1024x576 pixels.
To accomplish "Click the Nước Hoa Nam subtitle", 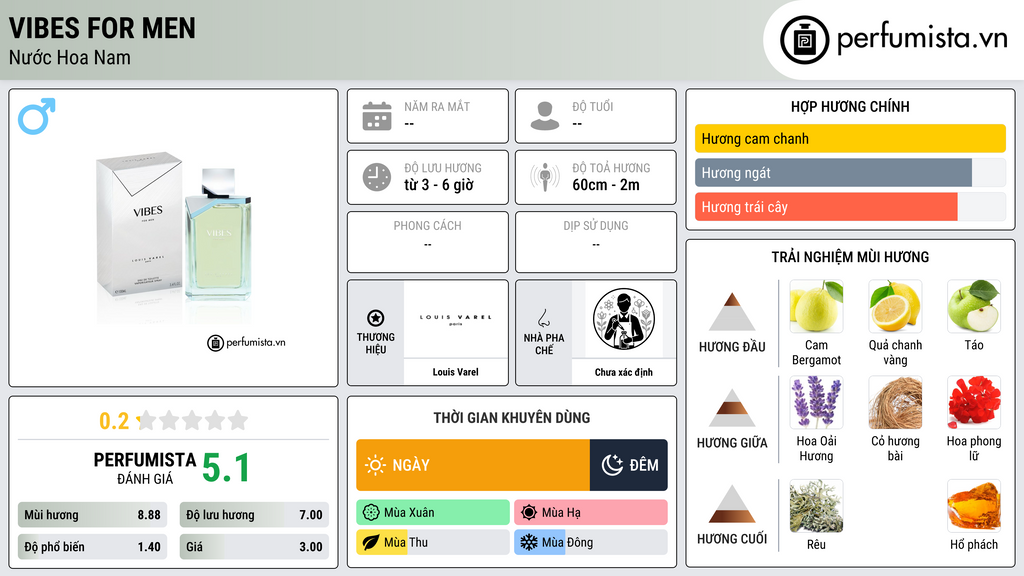I will (x=69, y=57).
